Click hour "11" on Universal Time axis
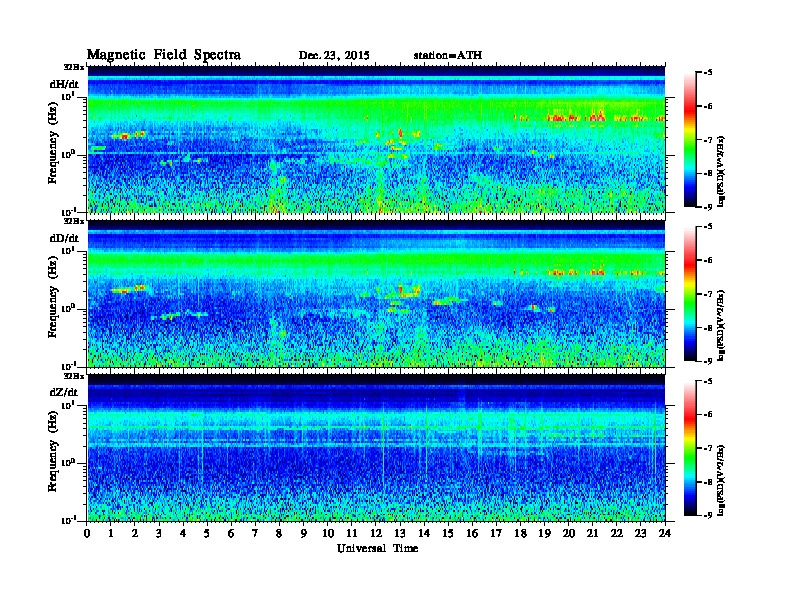 click(x=352, y=534)
